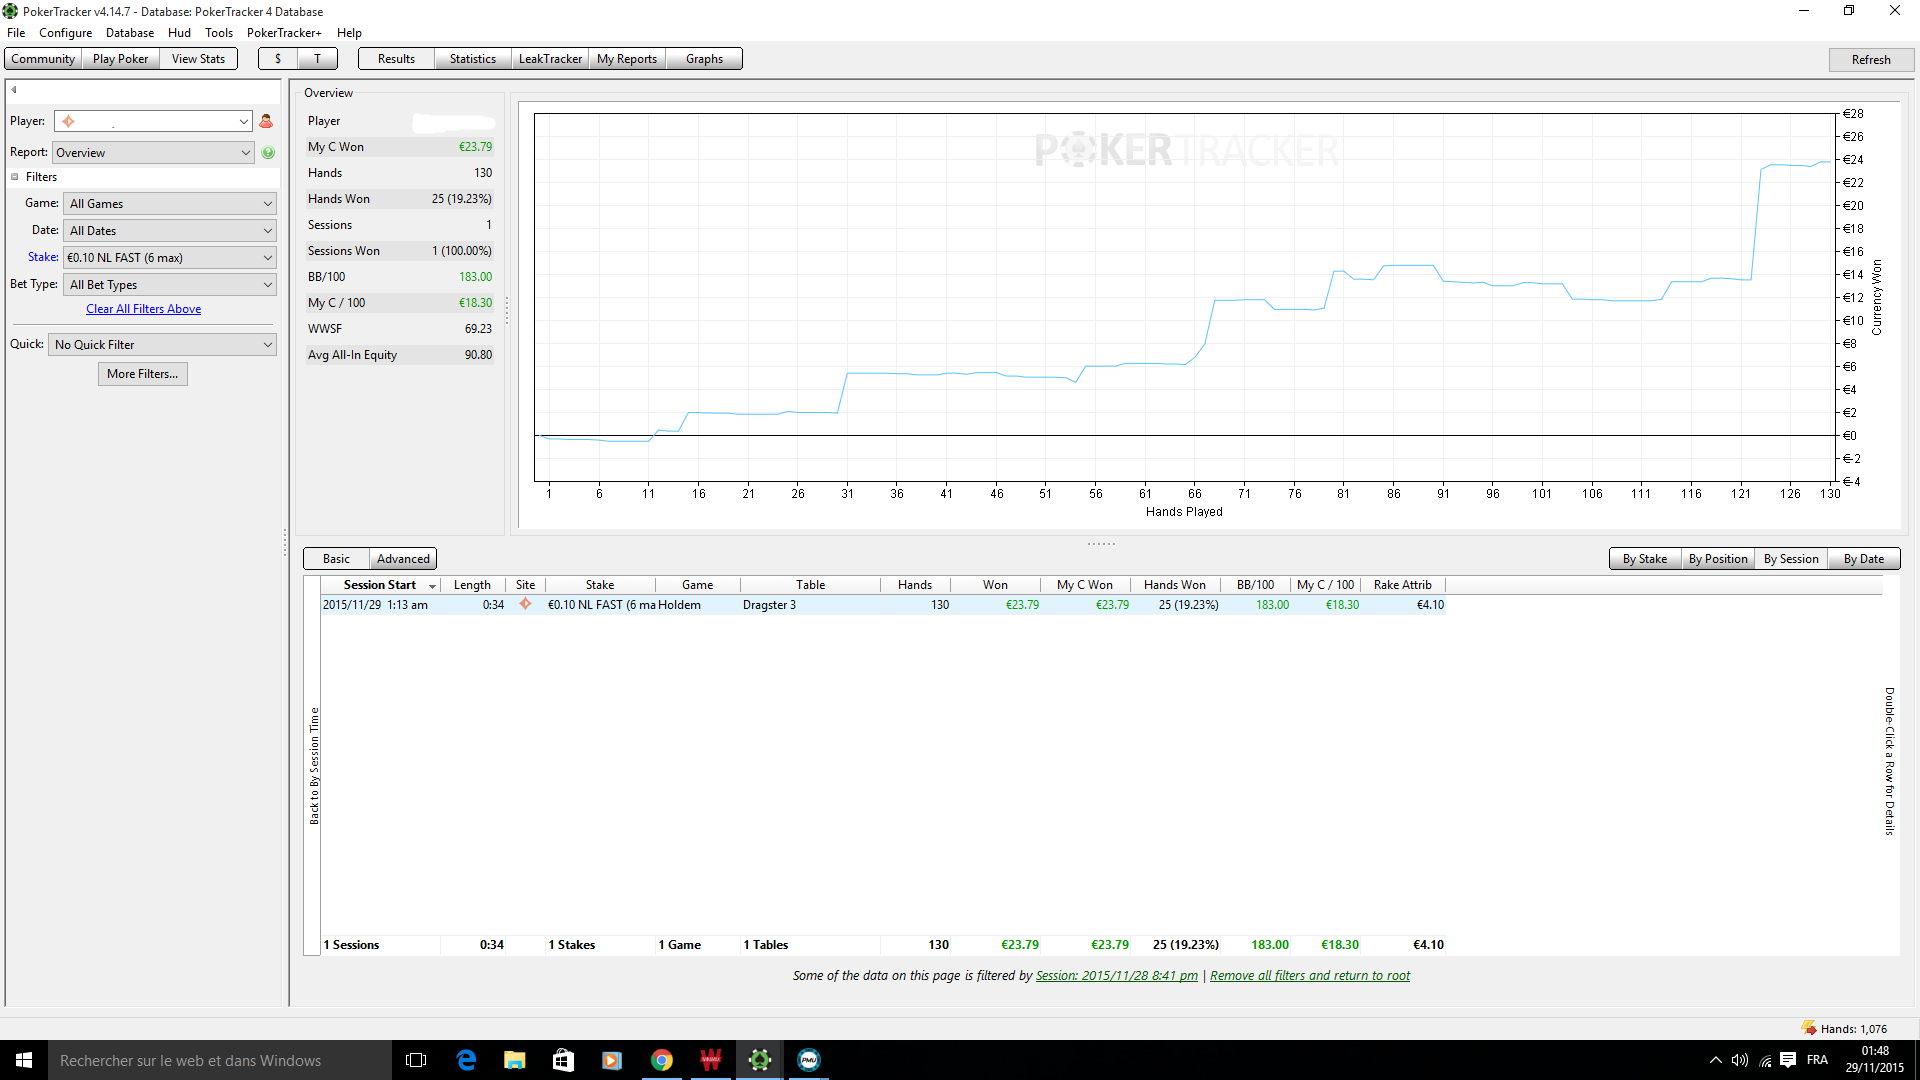
Task: Switch to the Play Poker tab
Action: coord(120,59)
